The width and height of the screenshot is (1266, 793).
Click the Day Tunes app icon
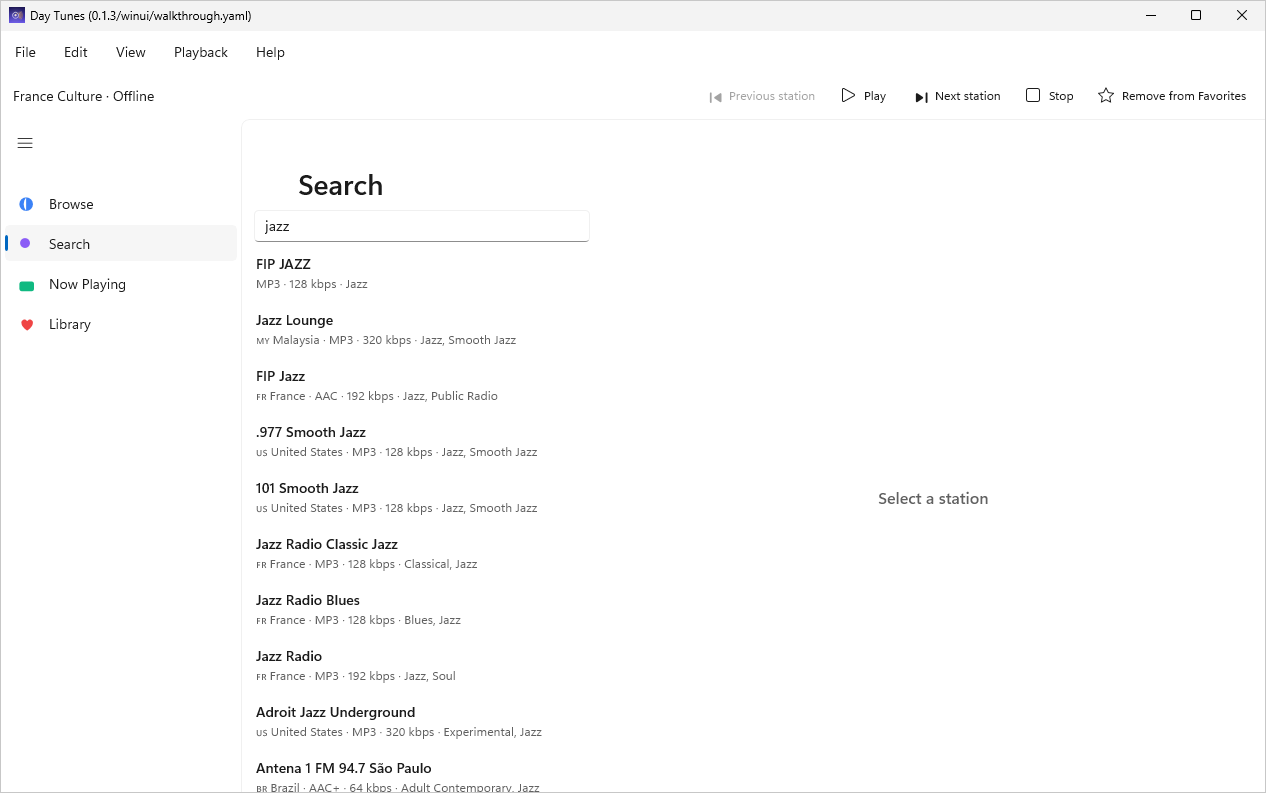point(17,15)
